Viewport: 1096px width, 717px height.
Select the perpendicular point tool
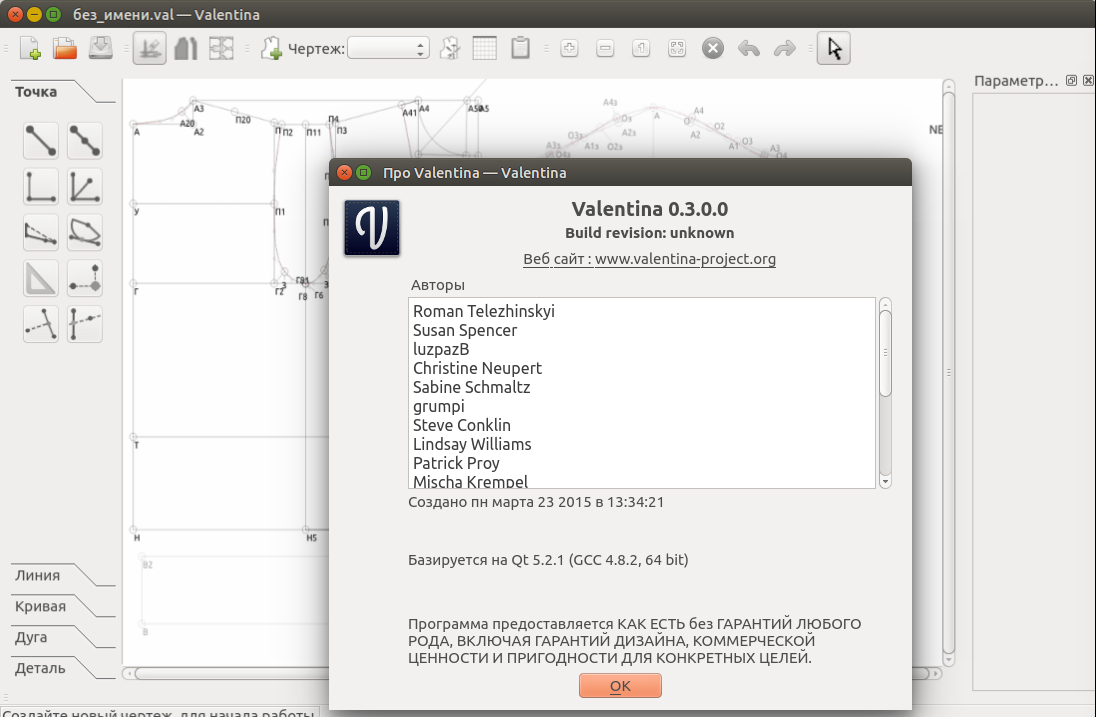click(41, 187)
